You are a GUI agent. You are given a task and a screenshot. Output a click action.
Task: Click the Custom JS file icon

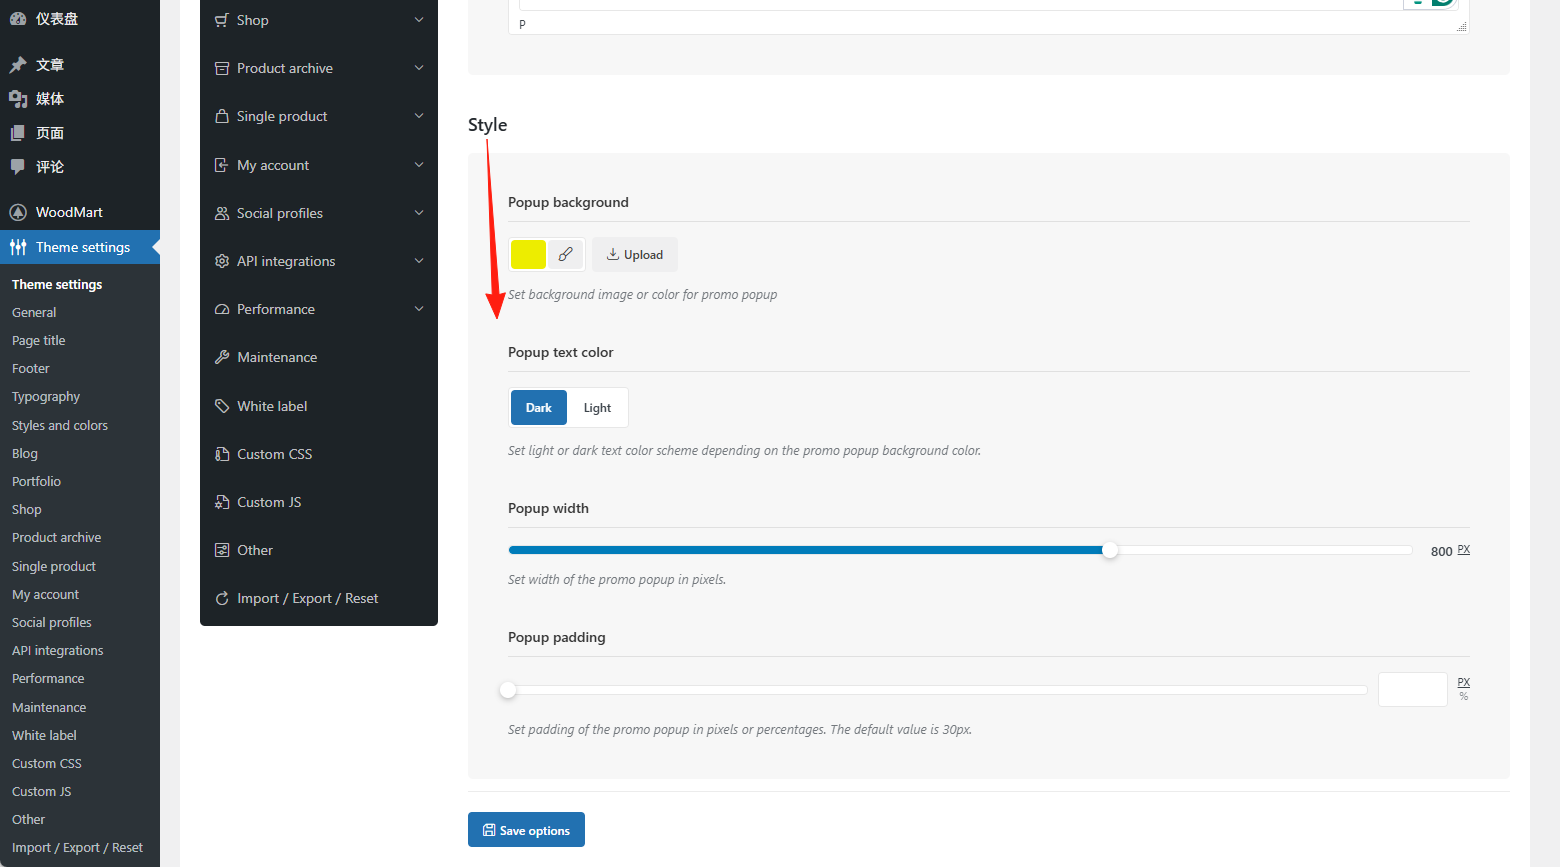[222, 502]
